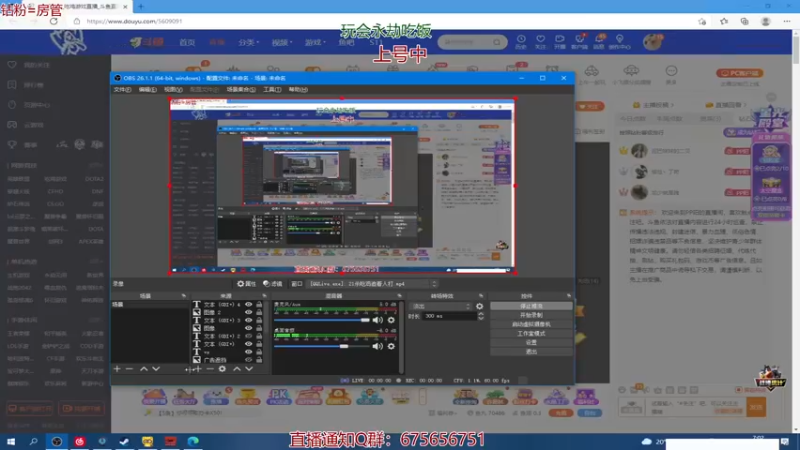Image resolution: width=800 pixels, height=450 pixels.
Task: Open the scene transition type dropdown
Action: point(441,306)
